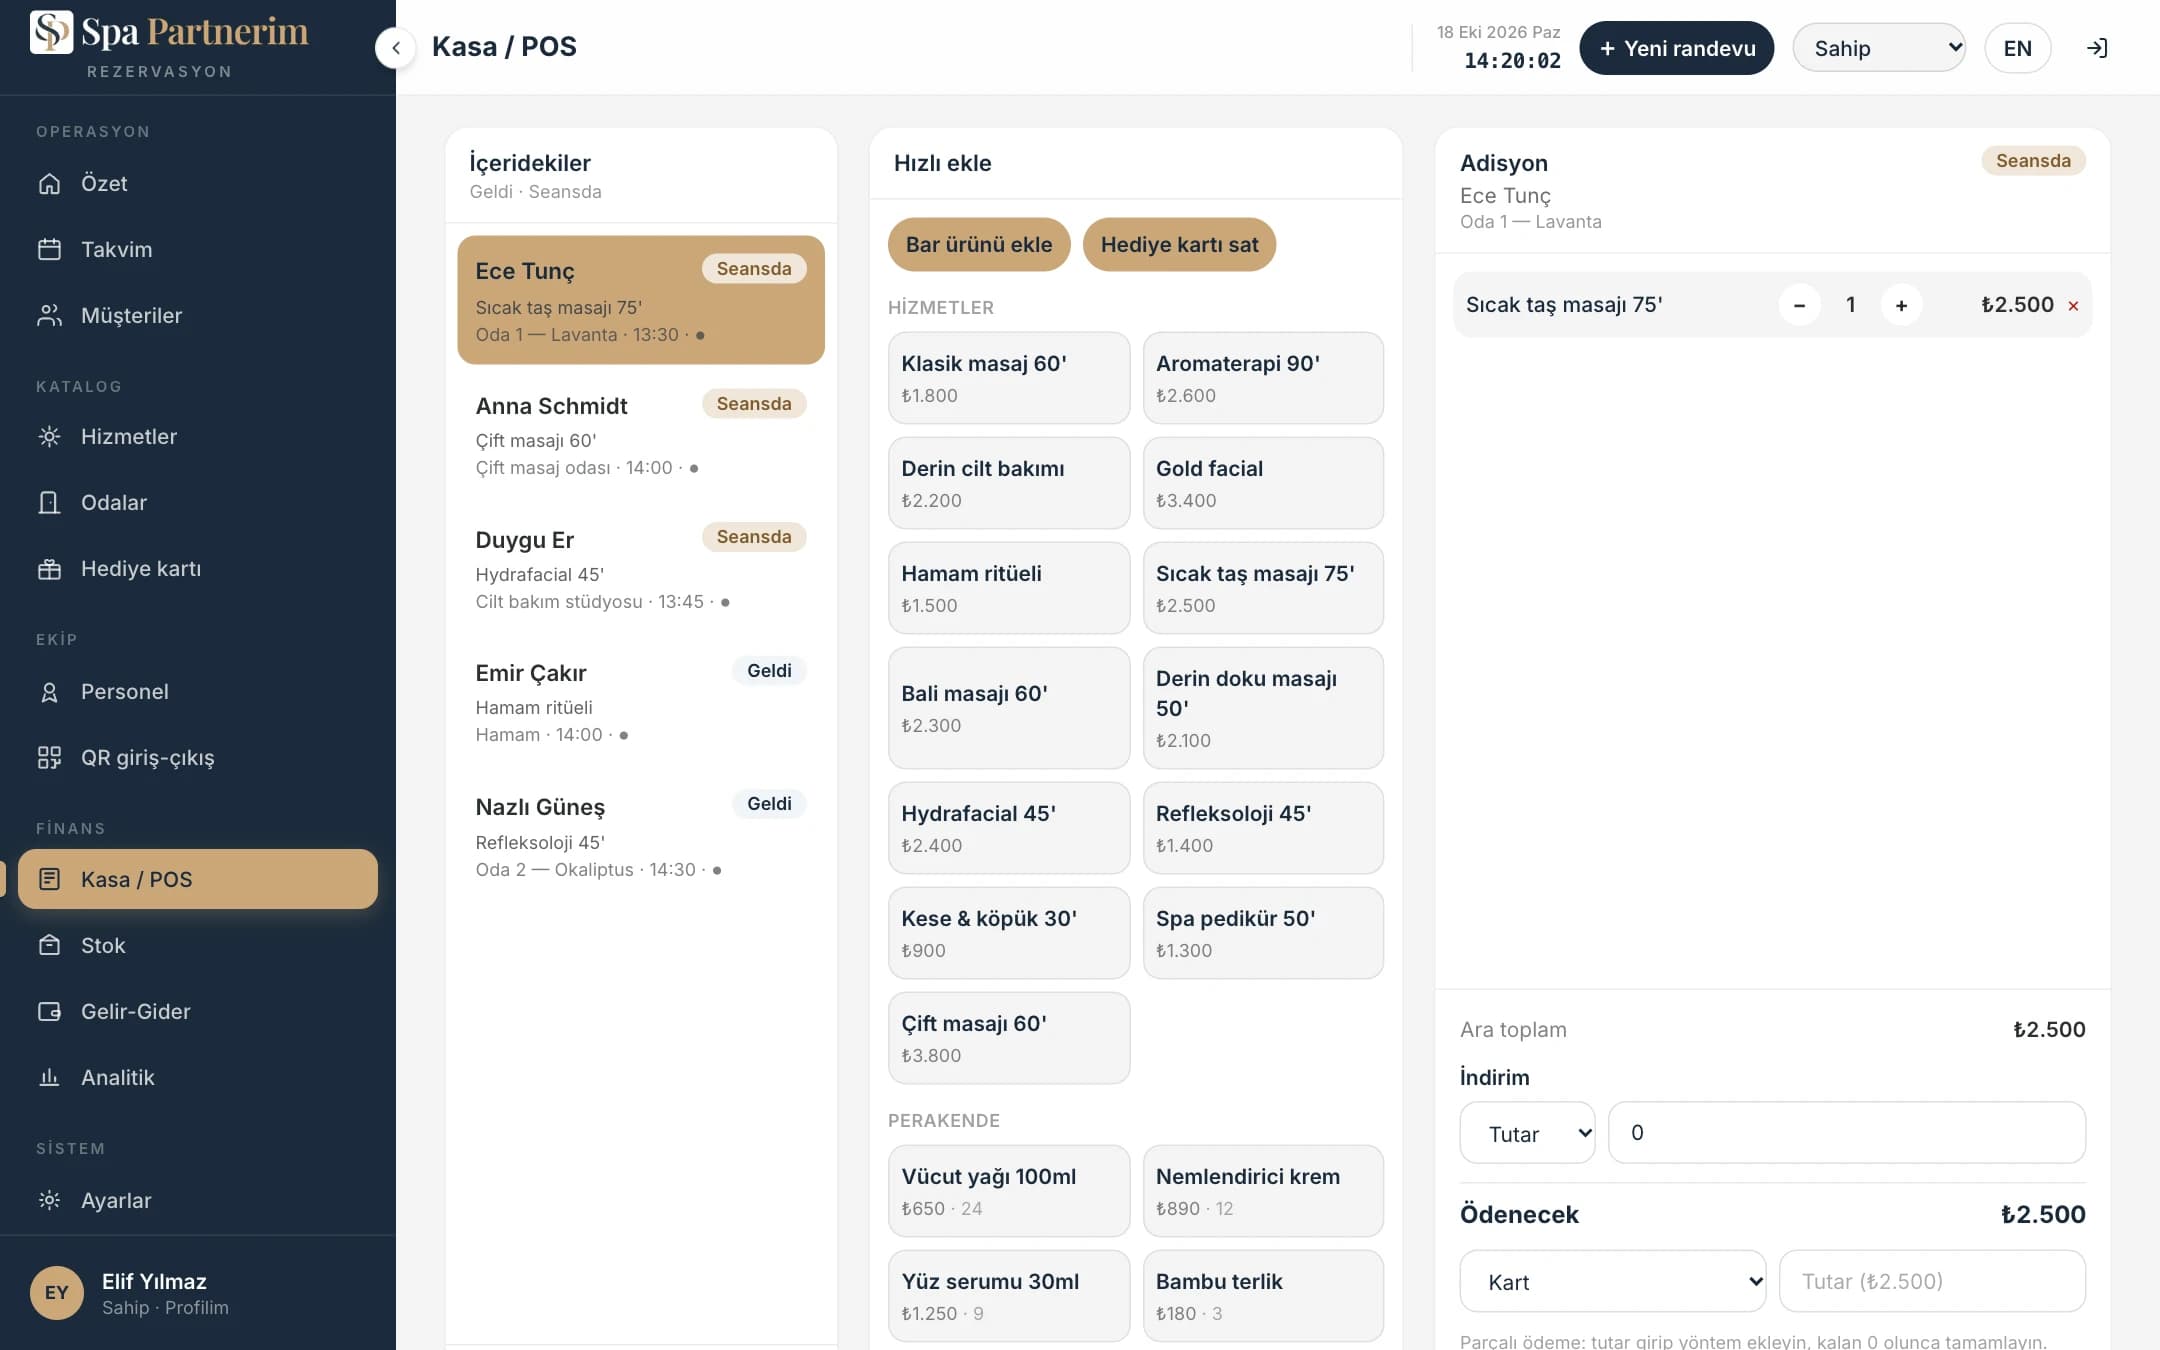Click the payment Tutar input field
Screen dimensions: 2160x1350
1932,1281
